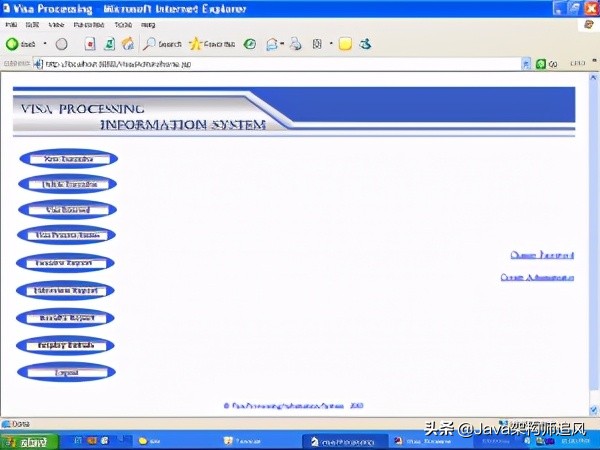Click the Visa Renewal oval button

pos(67,210)
